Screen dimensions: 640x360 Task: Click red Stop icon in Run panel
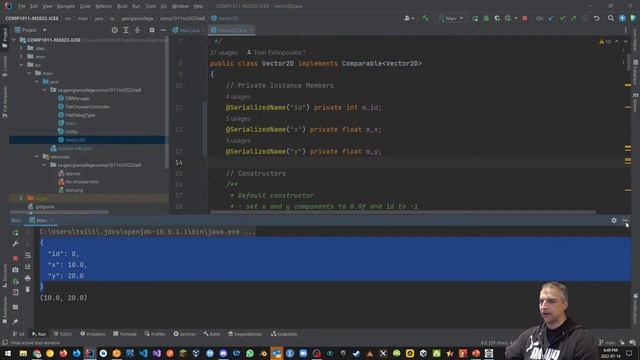coord(16,258)
